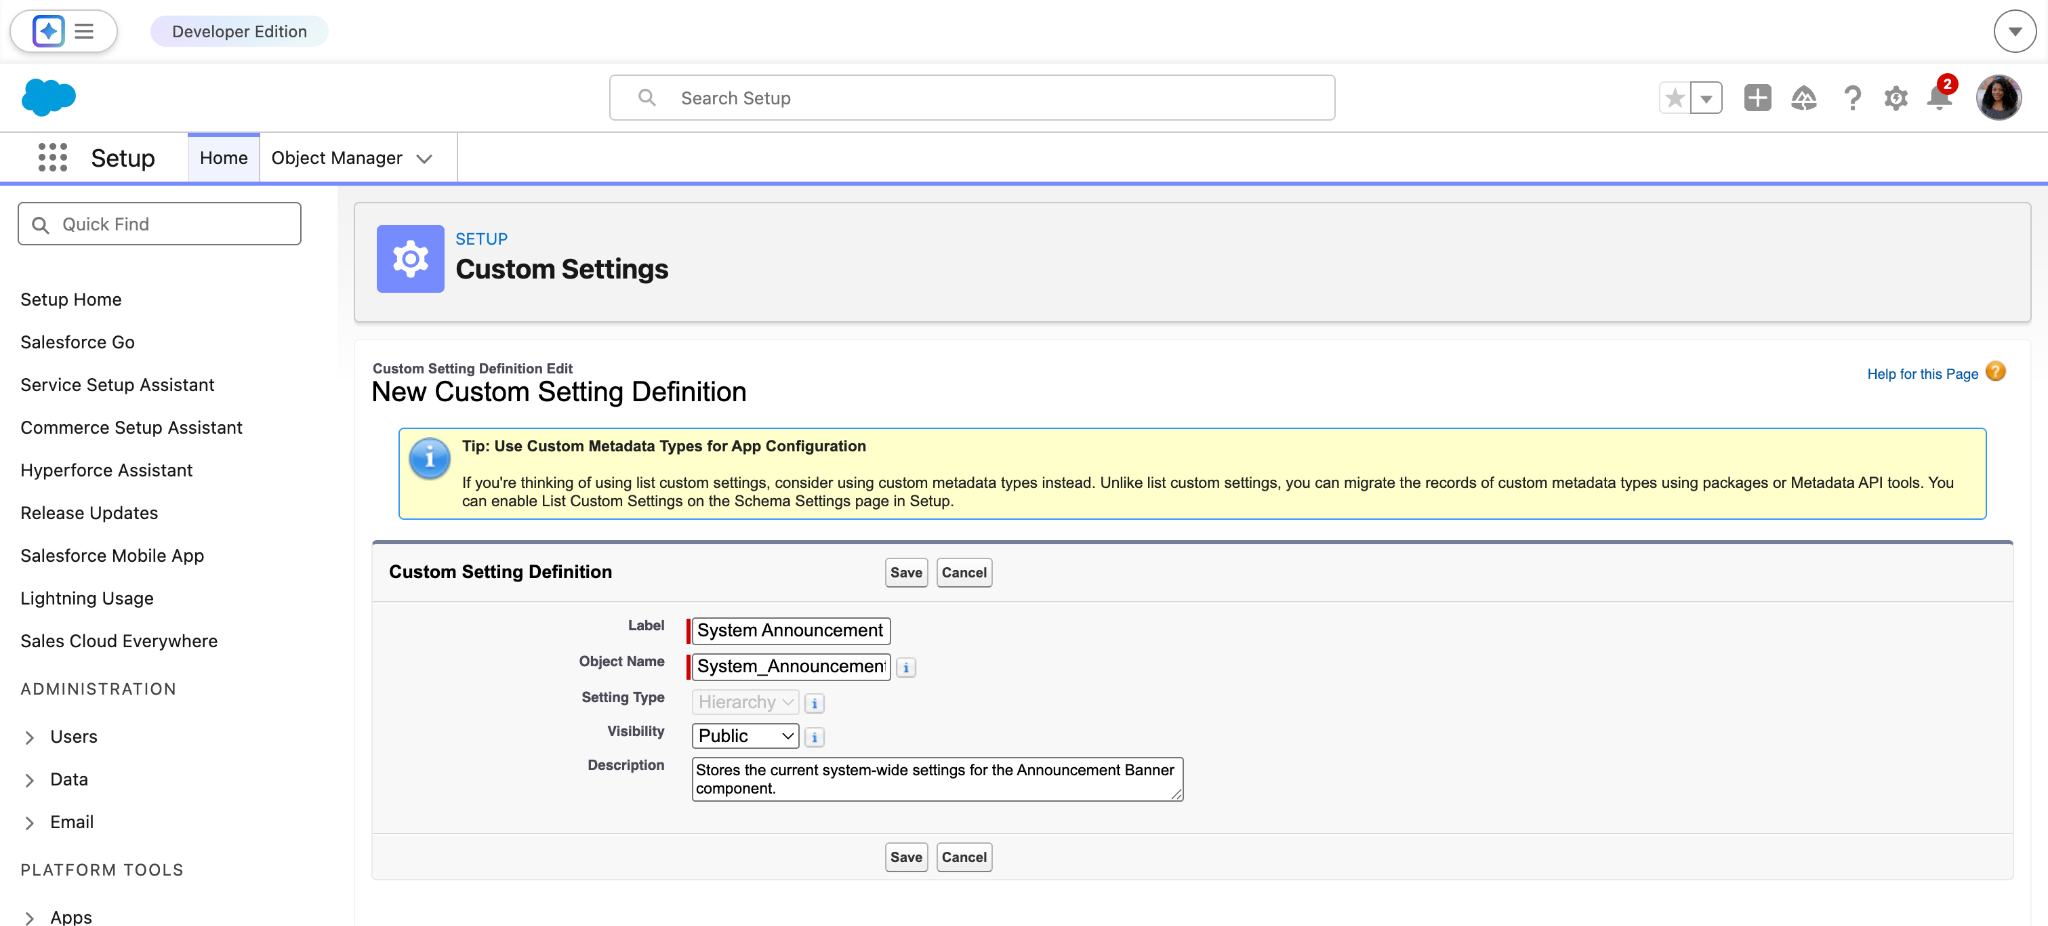This screenshot has height=926, width=2048.
Task: Click the info icon beside Setting Type
Action: (814, 702)
